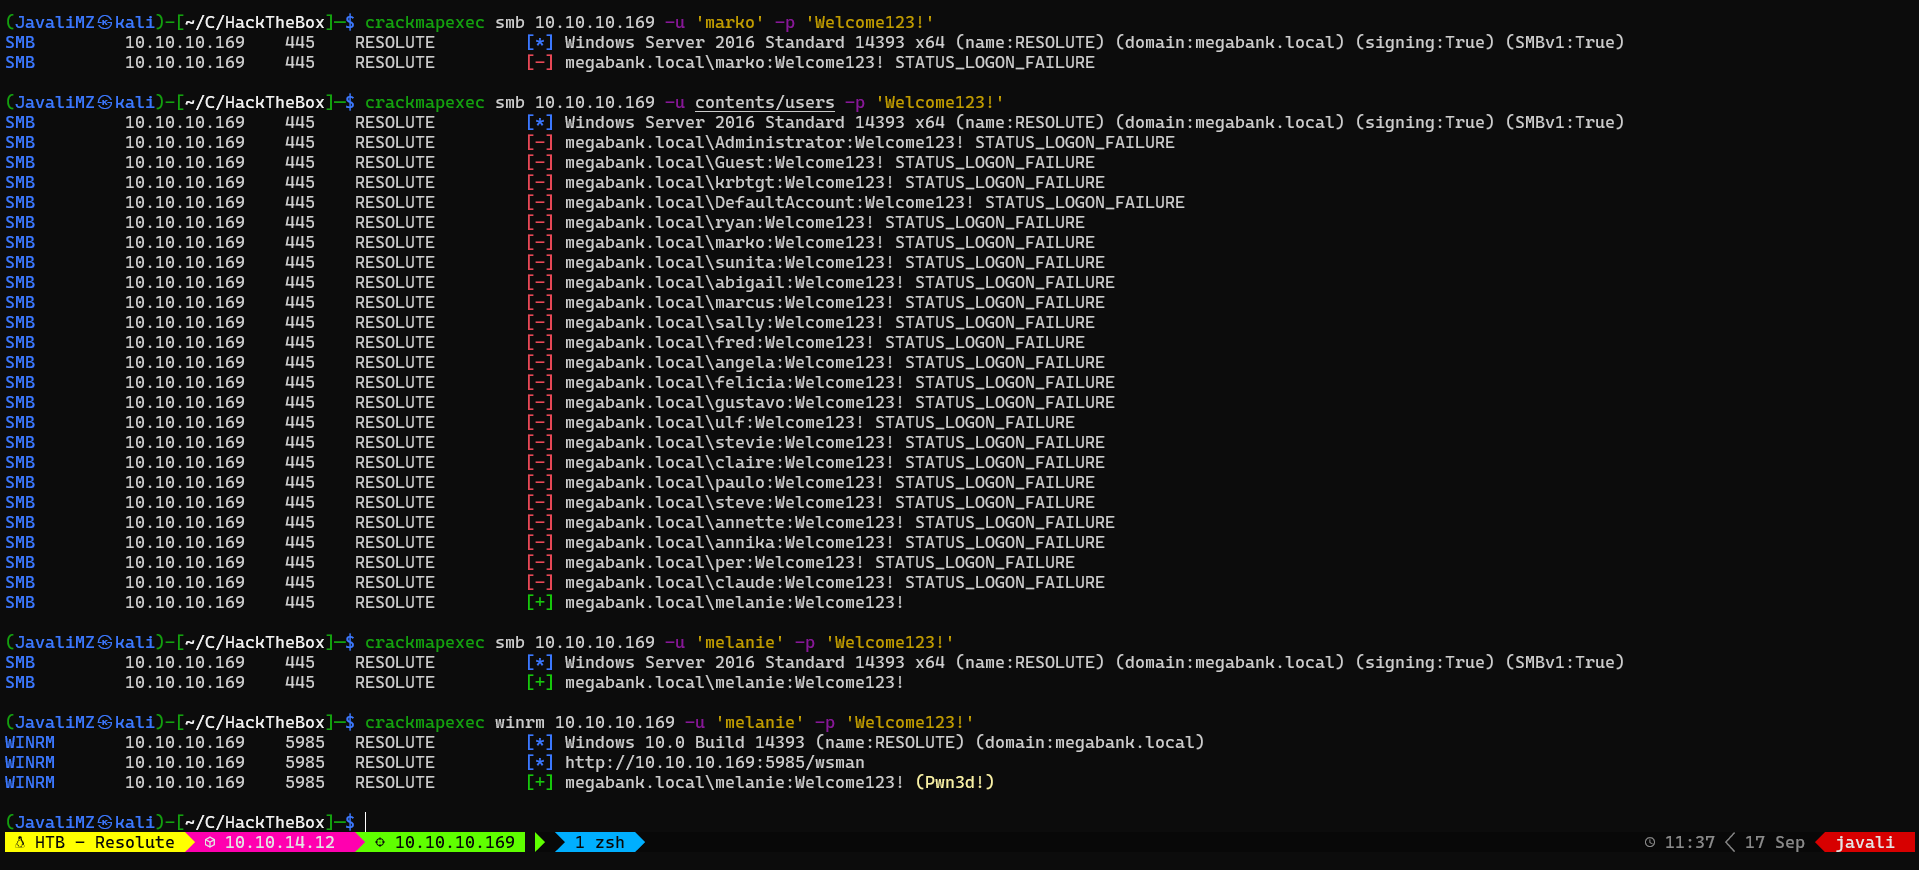
Task: Click the 'crackmapexec winrm' command line
Action: coord(669,722)
